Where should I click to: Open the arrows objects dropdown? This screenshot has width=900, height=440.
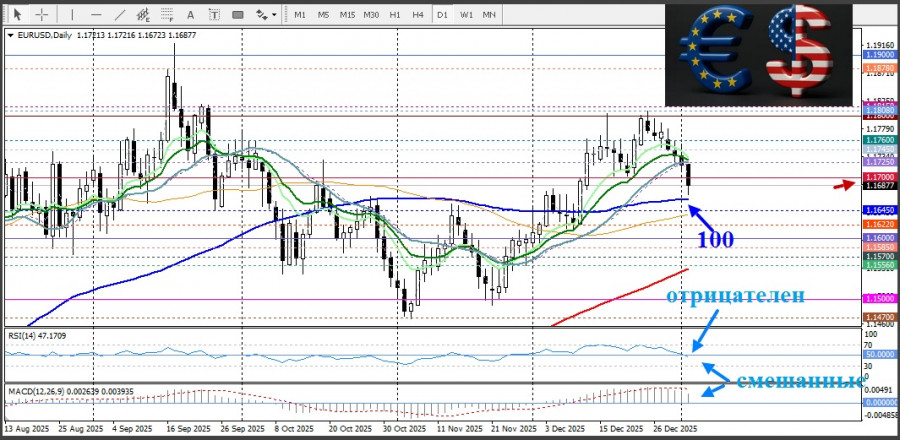point(266,15)
